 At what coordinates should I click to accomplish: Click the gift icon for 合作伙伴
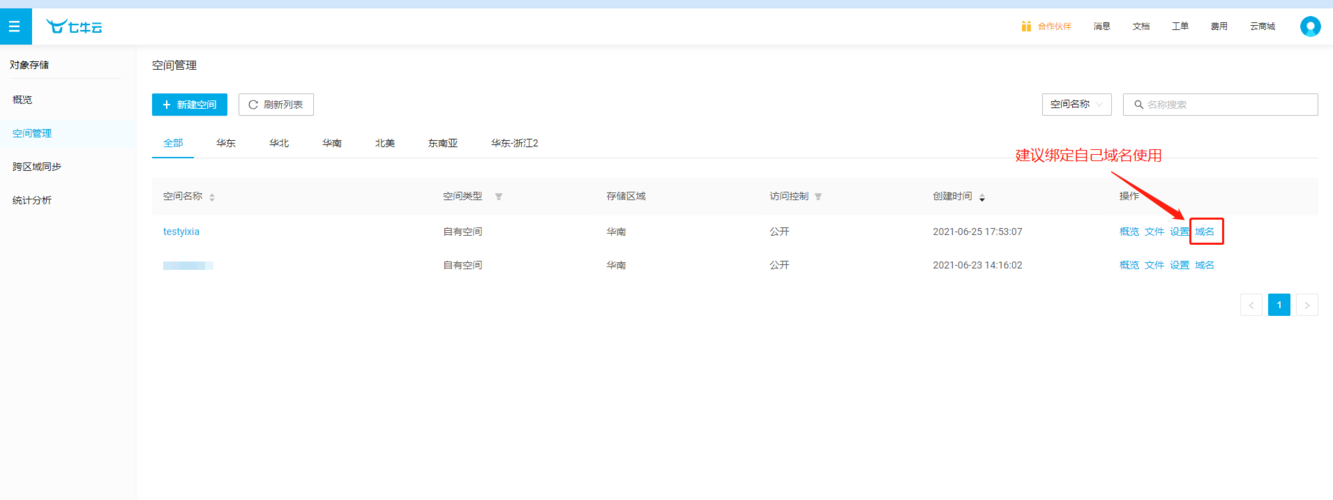pyautogui.click(x=1026, y=27)
